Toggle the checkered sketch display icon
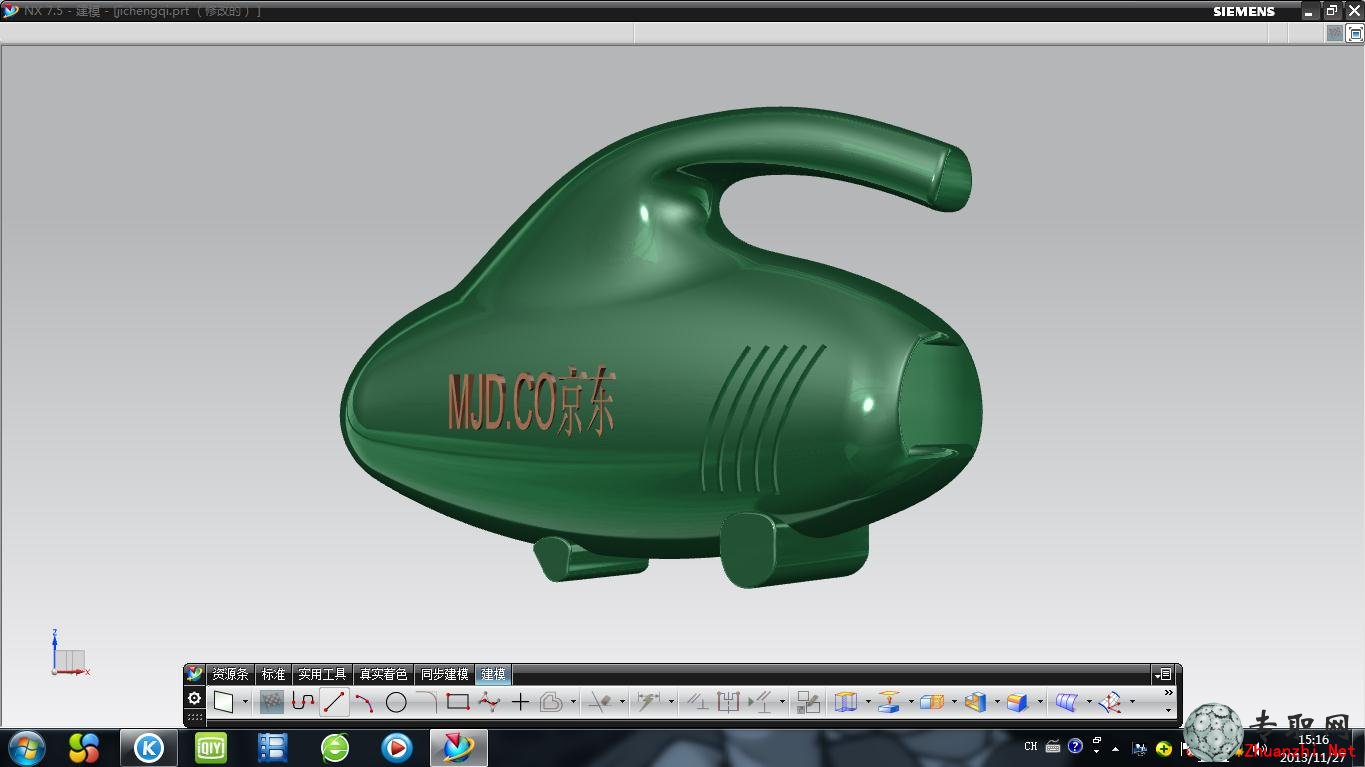Viewport: 1365px width, 767px height. (x=272, y=702)
